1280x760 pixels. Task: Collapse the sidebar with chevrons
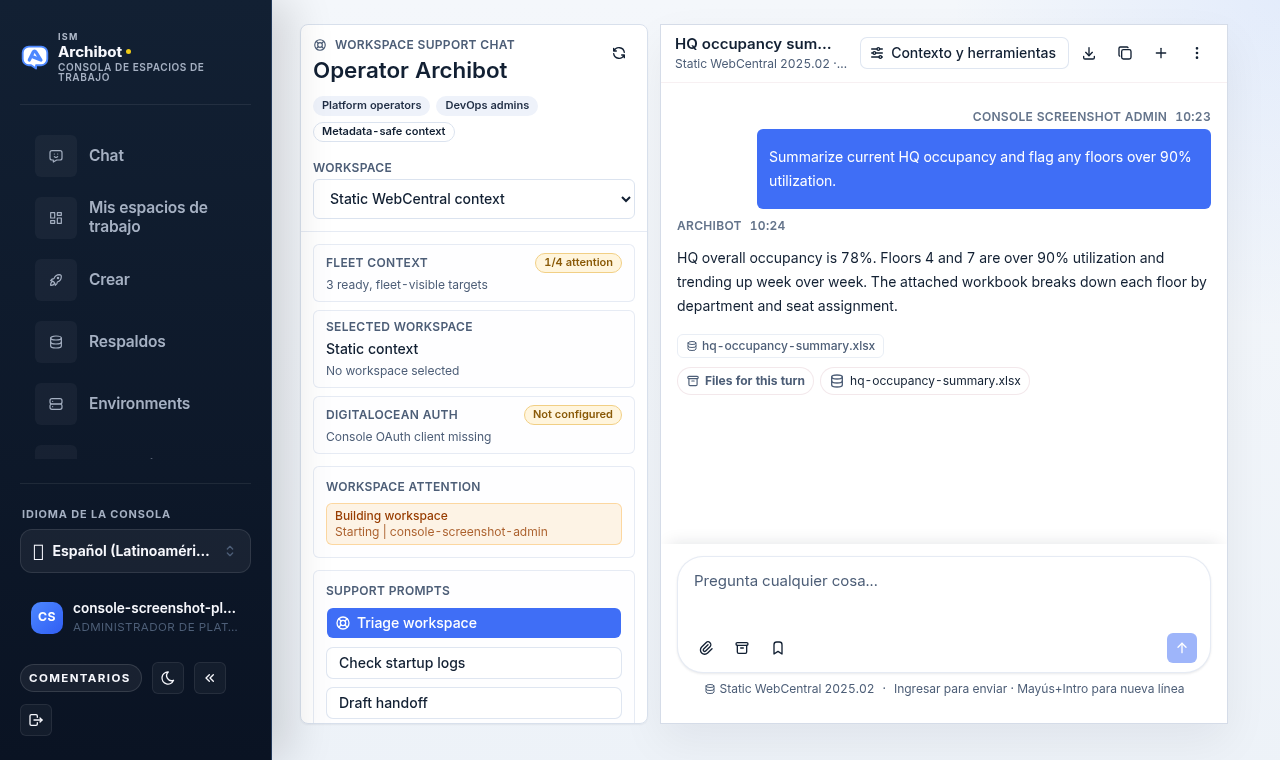coord(210,678)
